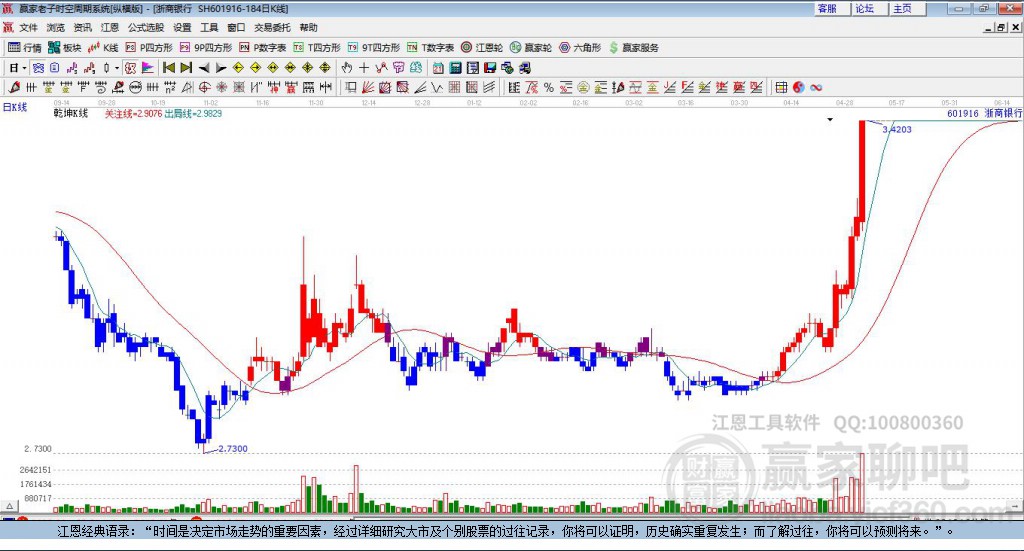The height and width of the screenshot is (551, 1024).
Task: Switch to the K线 chart view
Action: (103, 48)
